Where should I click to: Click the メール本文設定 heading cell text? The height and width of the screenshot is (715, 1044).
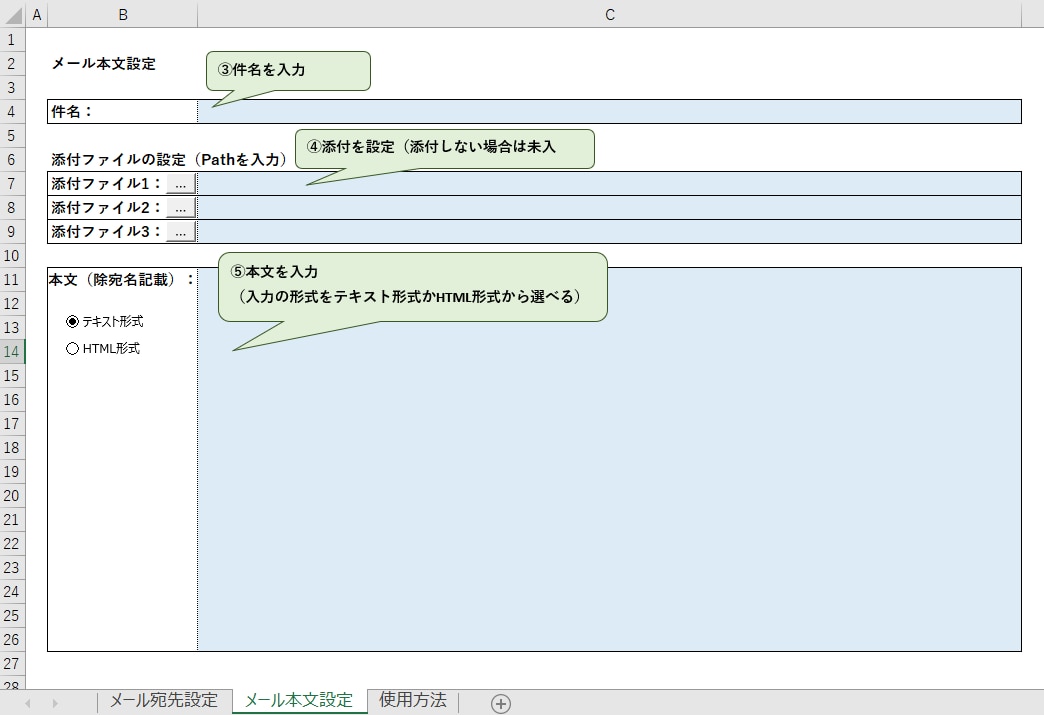[x=104, y=64]
